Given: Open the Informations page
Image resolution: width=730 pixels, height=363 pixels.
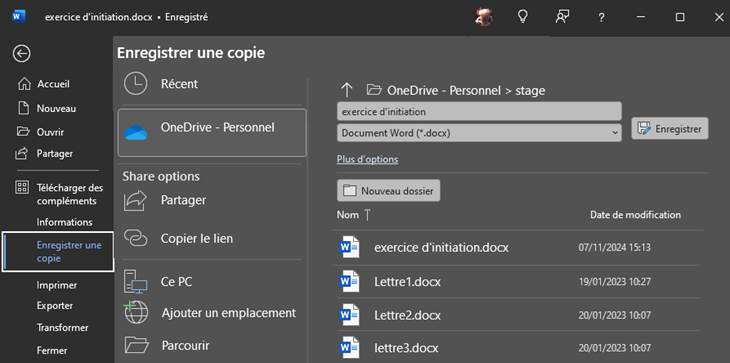Looking at the screenshot, I should [x=64, y=222].
